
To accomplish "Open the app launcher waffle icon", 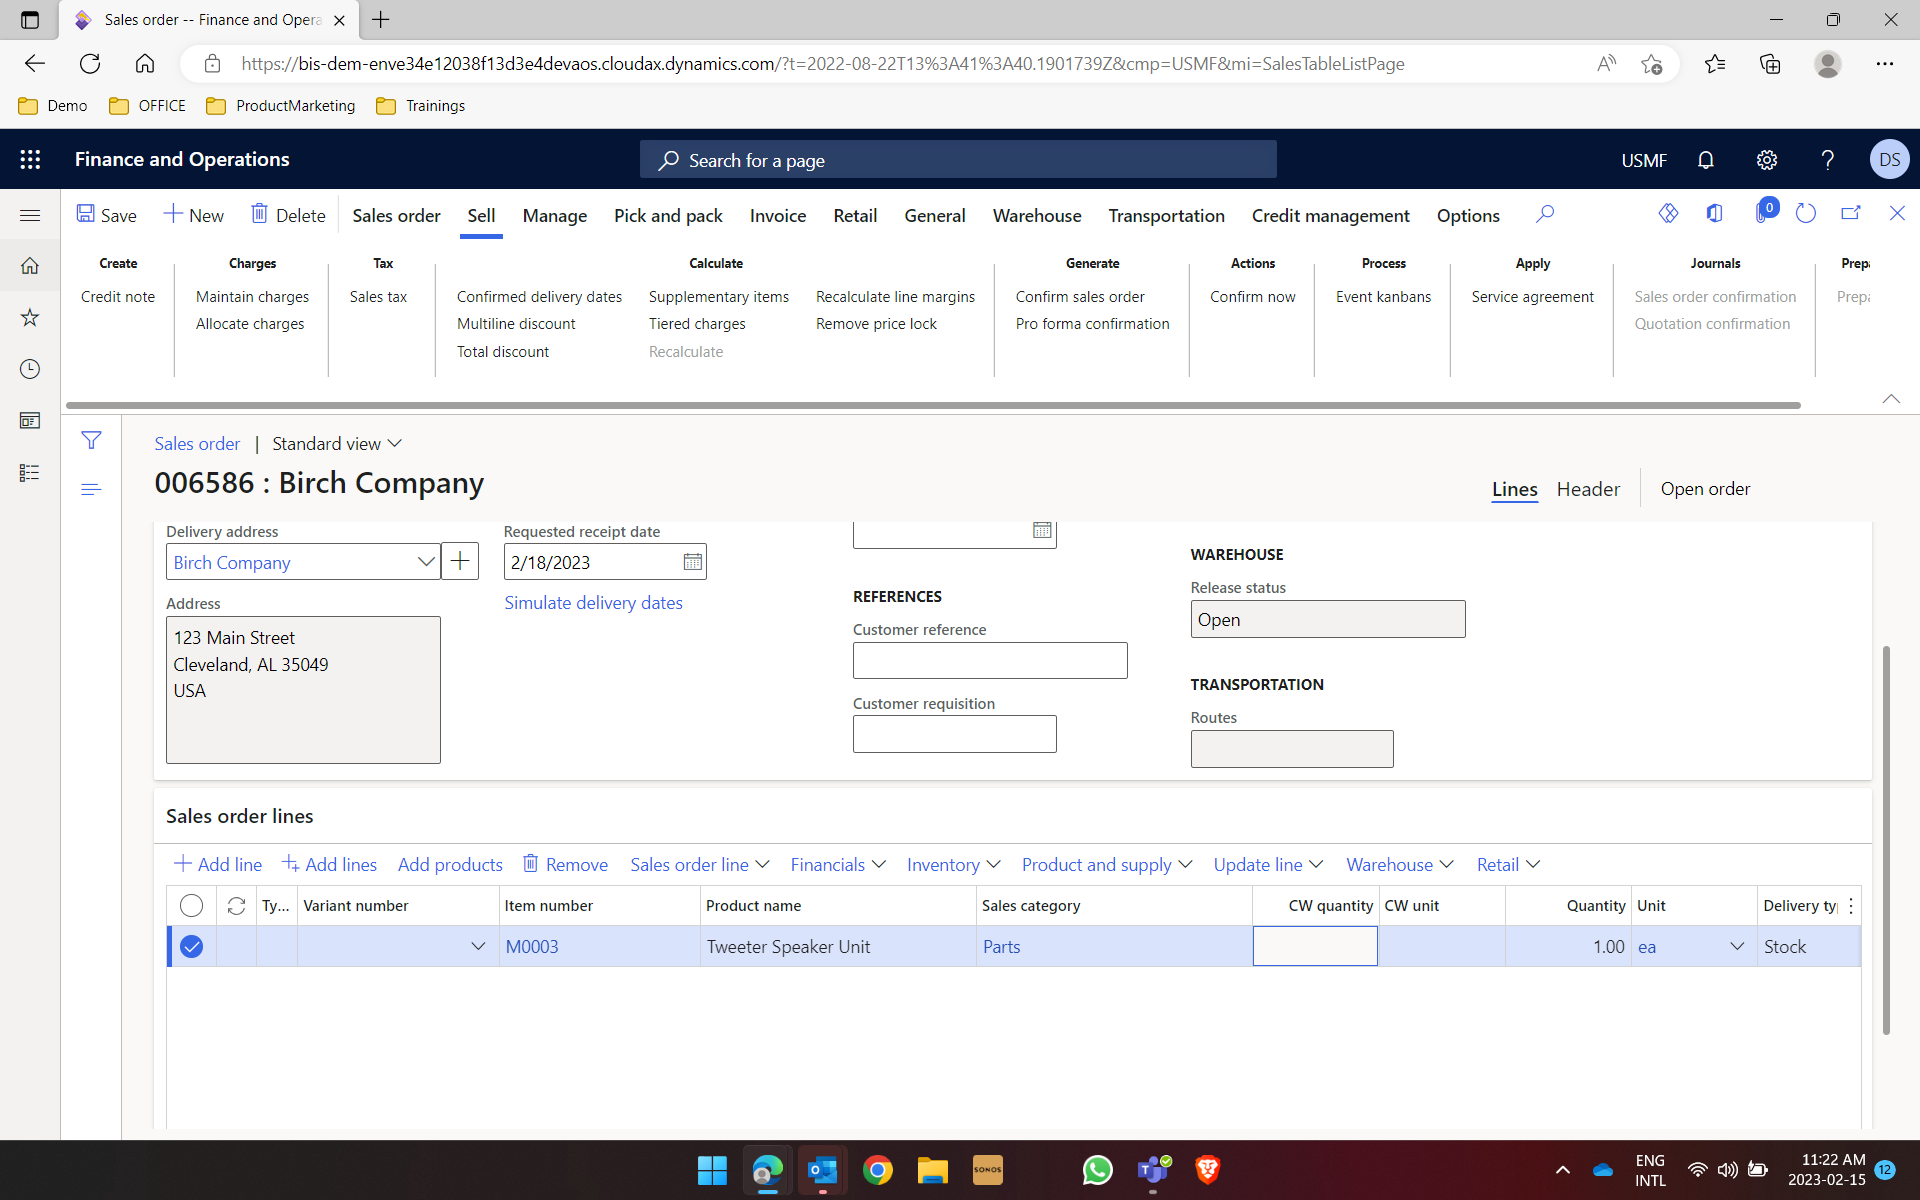I will click(x=30, y=159).
